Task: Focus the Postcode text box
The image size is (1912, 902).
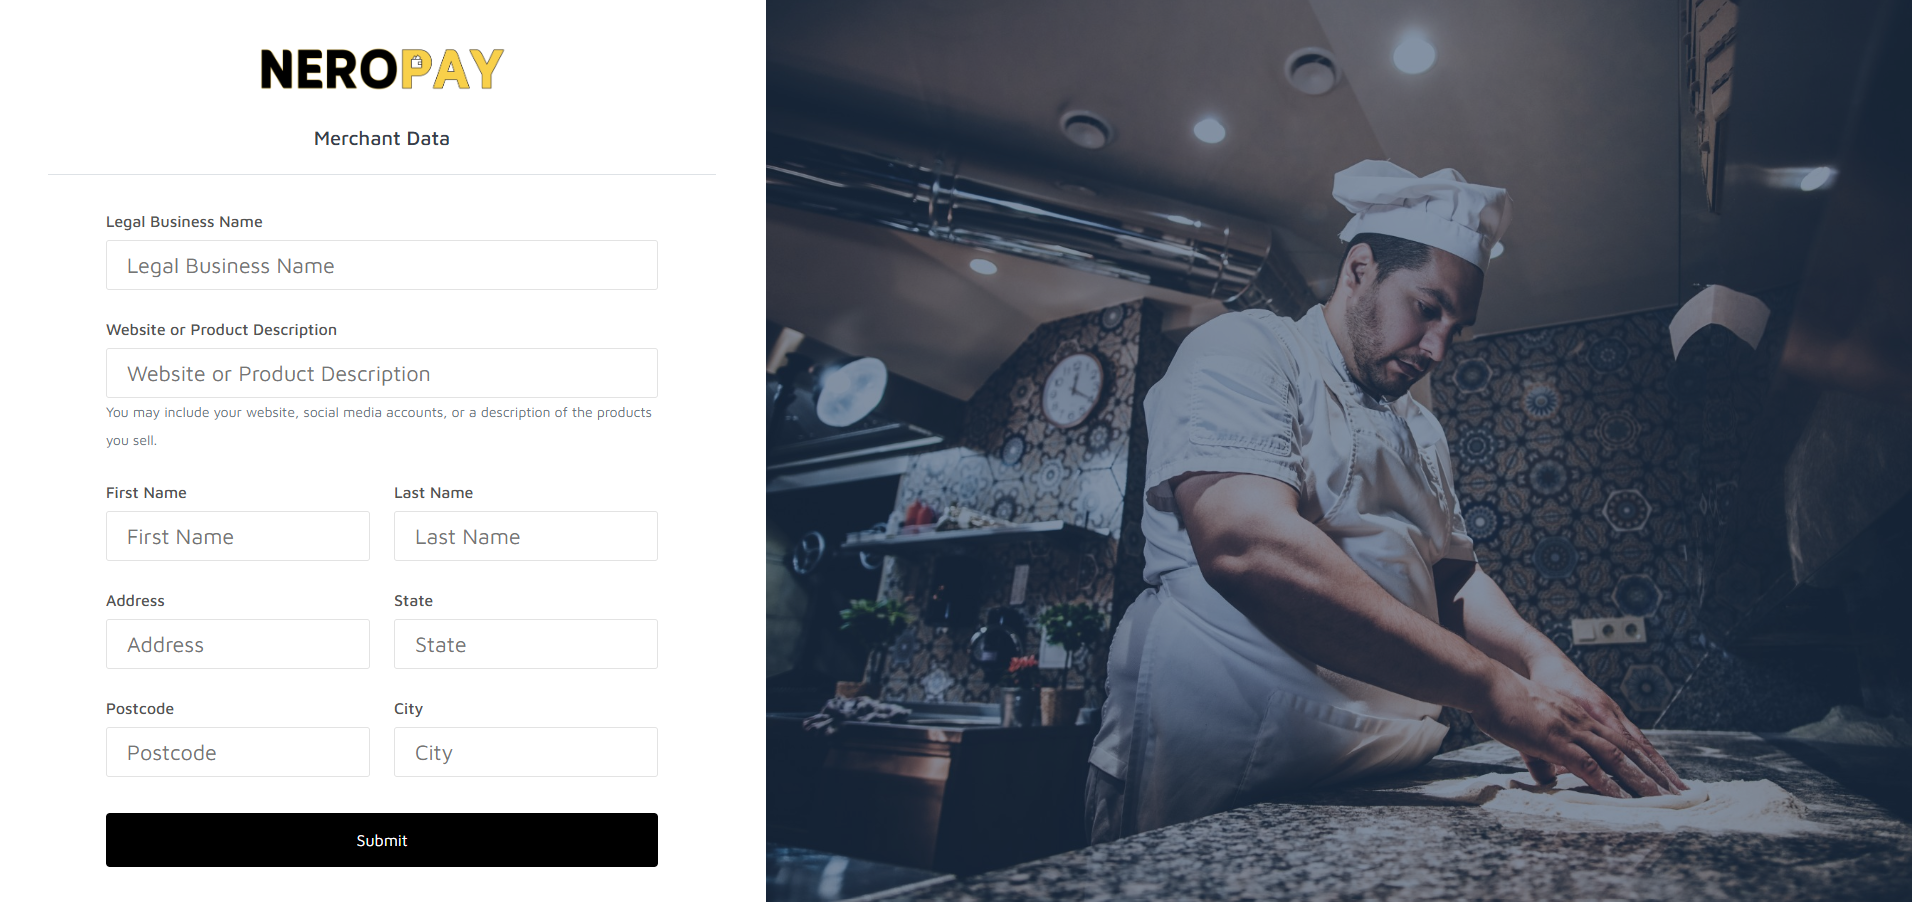Action: coord(238,752)
